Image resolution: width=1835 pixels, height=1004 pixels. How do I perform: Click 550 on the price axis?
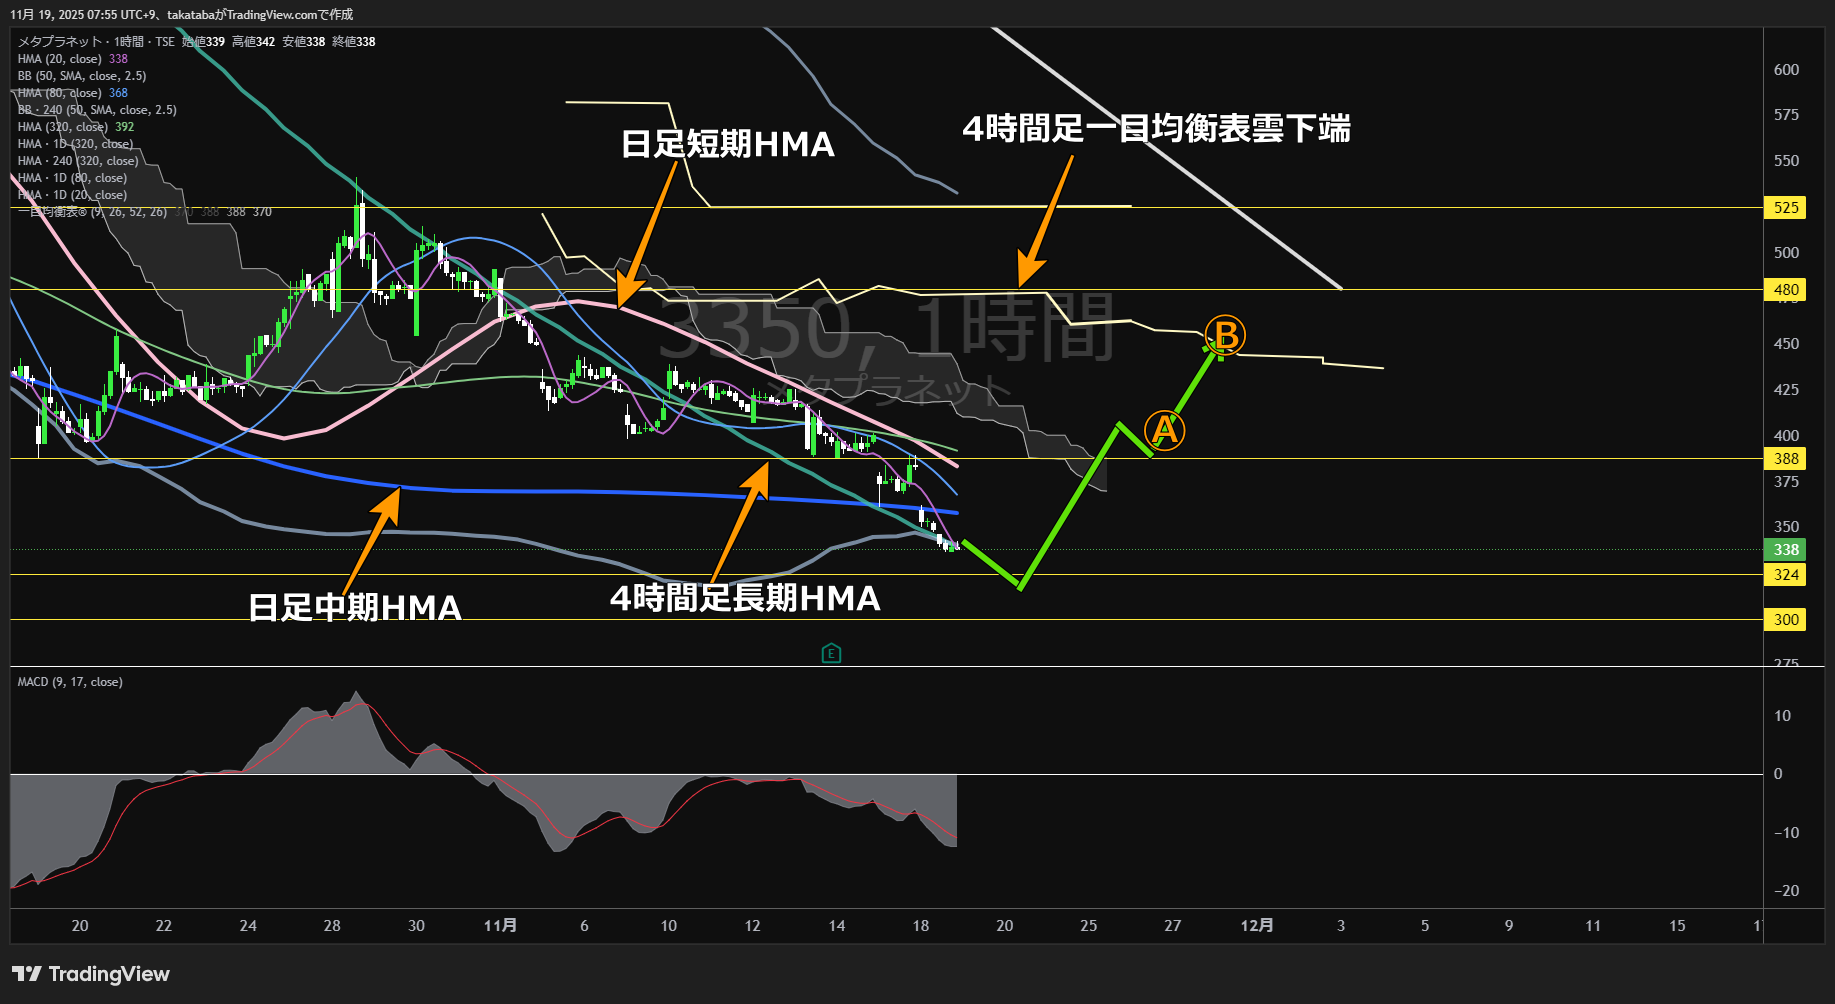(1786, 161)
